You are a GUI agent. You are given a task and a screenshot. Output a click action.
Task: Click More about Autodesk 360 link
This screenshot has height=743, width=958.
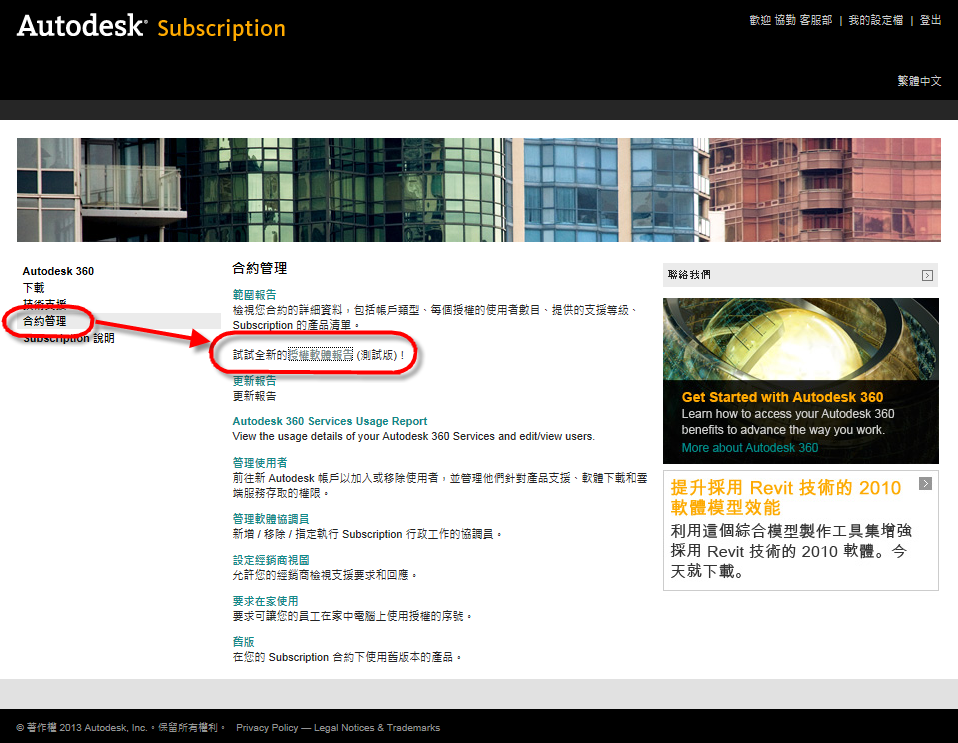[750, 447]
